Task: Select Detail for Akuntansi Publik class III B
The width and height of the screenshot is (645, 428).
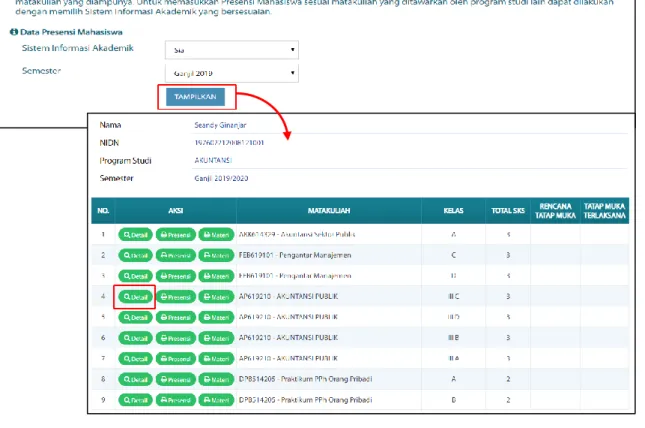Action: click(x=135, y=338)
